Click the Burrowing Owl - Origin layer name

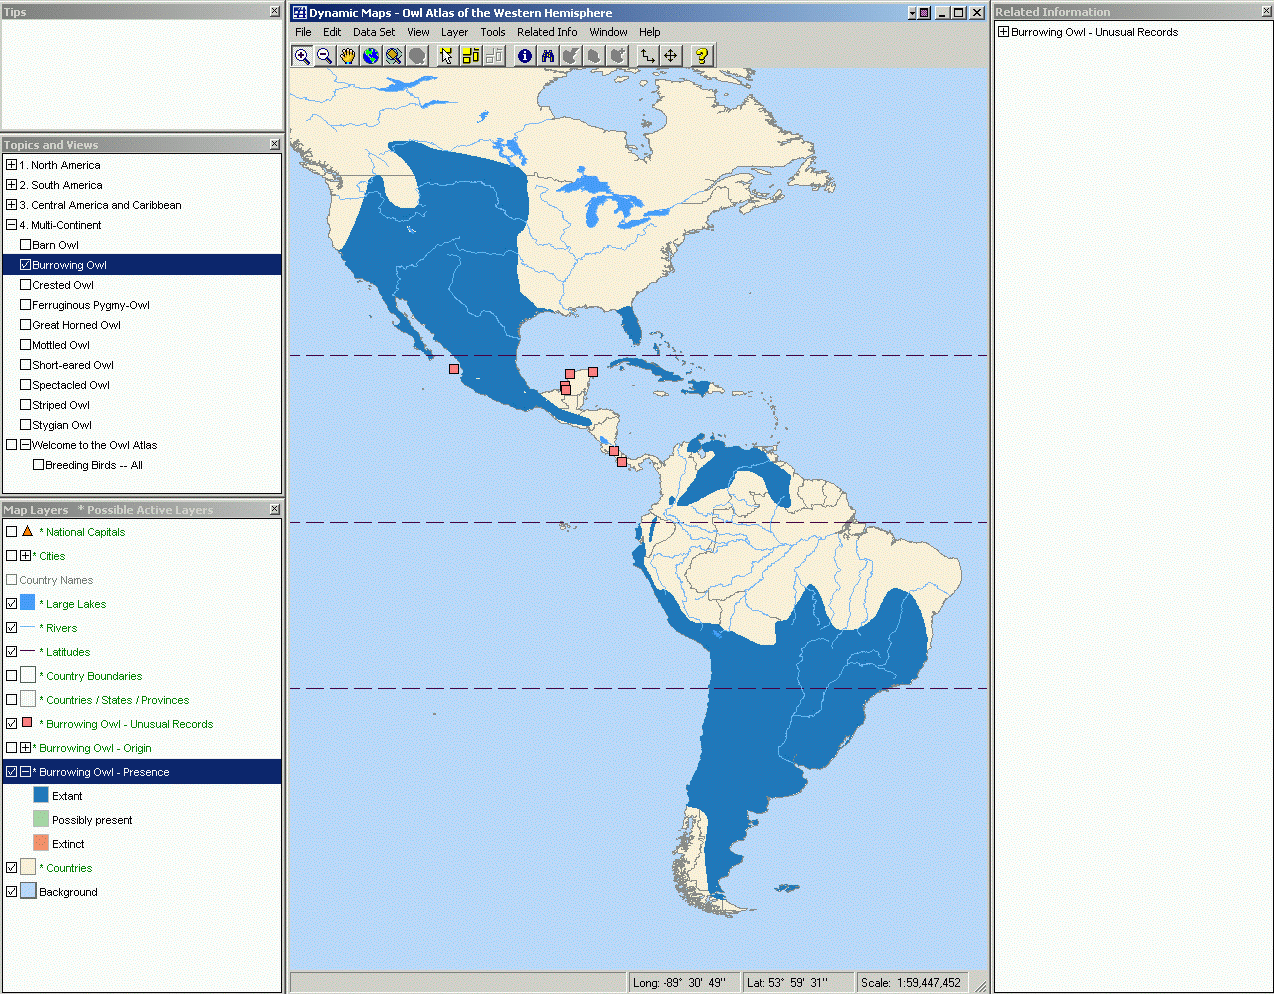(x=95, y=748)
